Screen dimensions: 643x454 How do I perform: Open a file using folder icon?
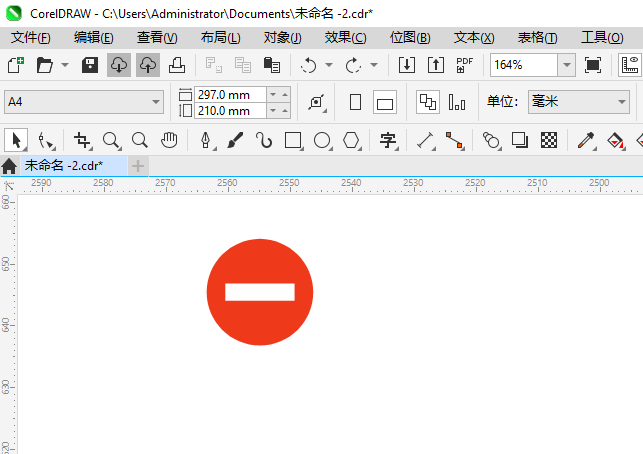coord(44,65)
